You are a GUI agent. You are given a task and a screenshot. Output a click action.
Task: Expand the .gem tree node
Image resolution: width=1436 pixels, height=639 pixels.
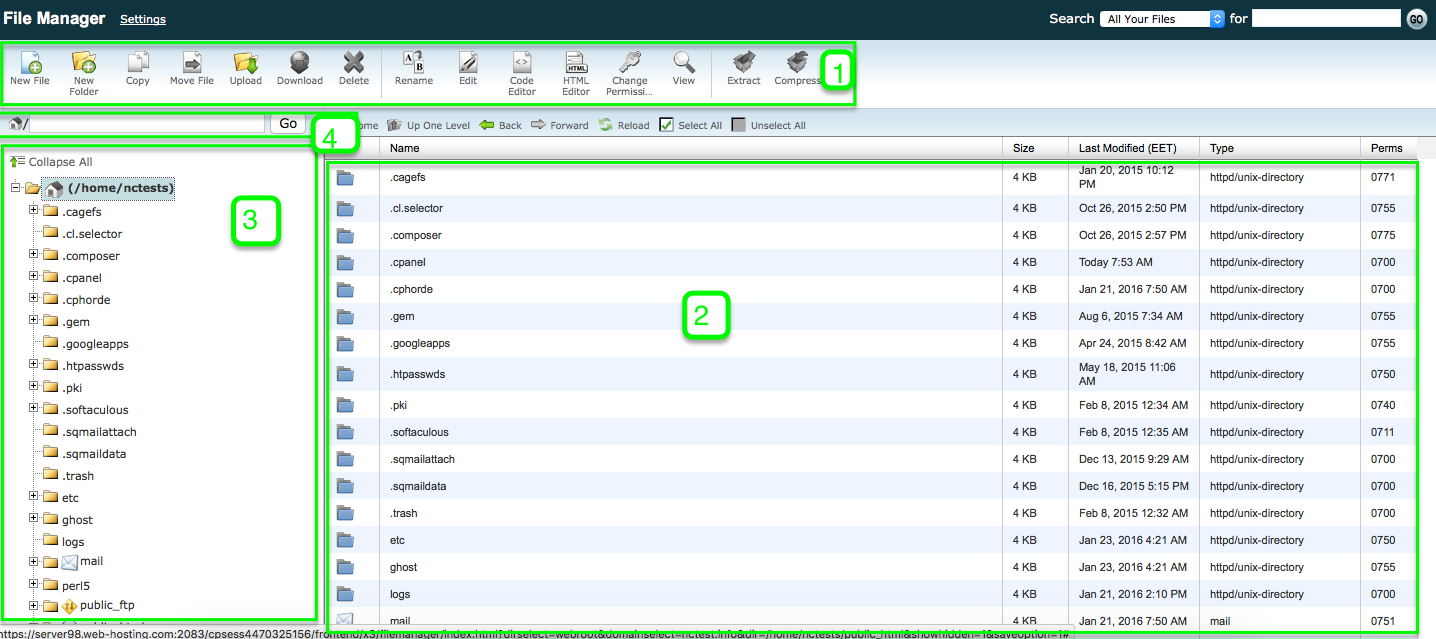tap(34, 321)
